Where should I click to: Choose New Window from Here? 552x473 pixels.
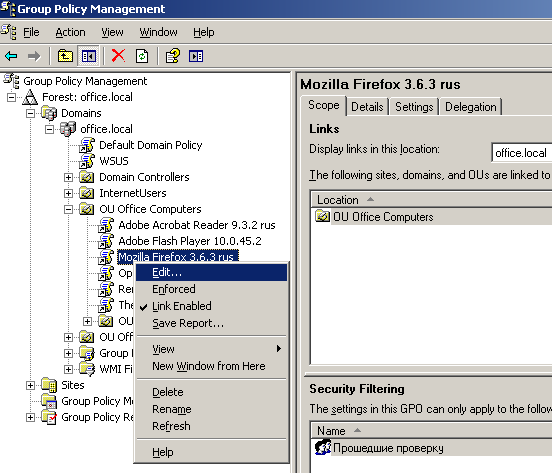212,366
